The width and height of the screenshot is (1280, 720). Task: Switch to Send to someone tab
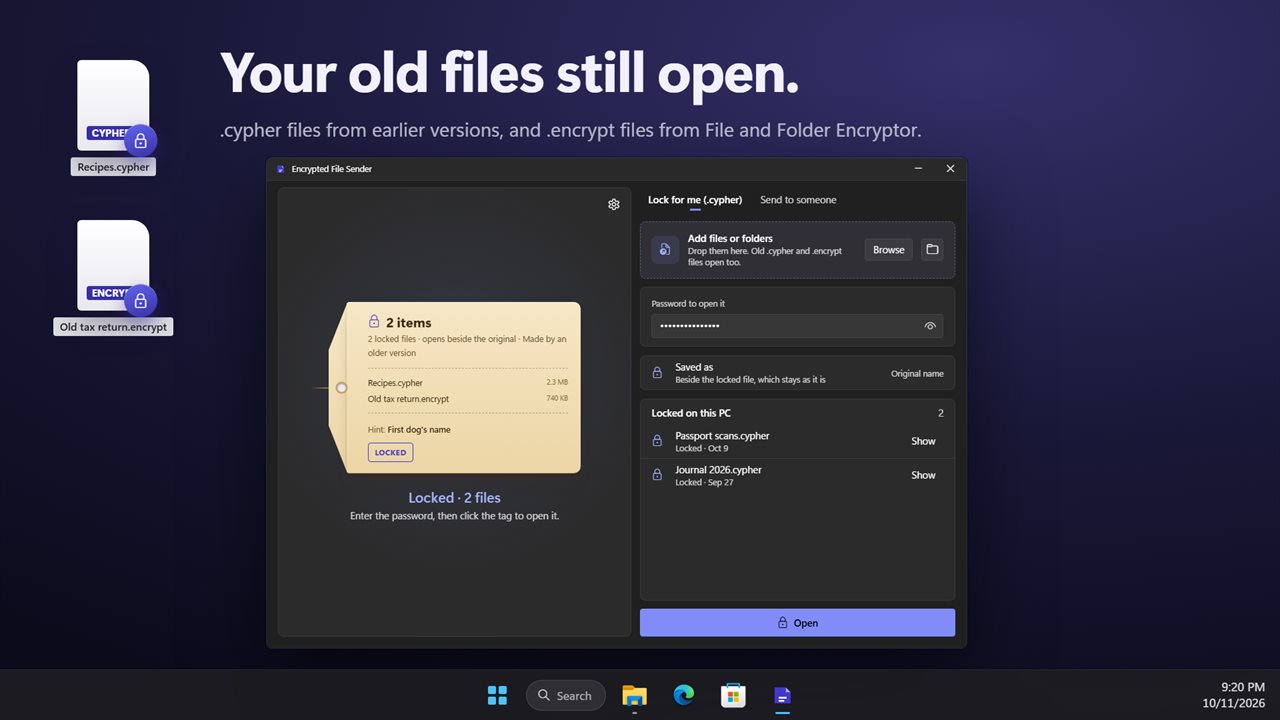[798, 200]
